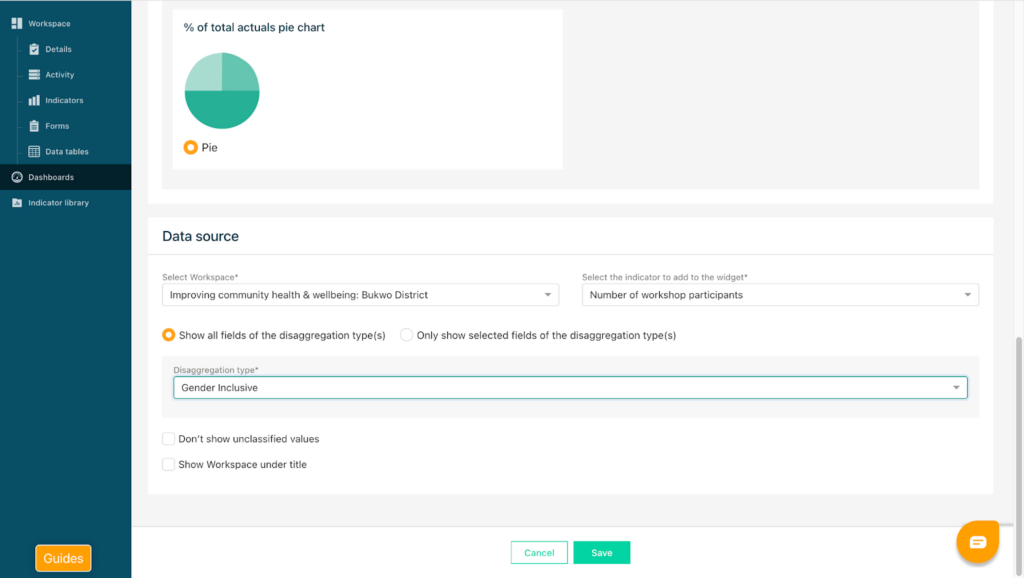
Task: Choose Show all fields of disaggregation types
Action: pyautogui.click(x=169, y=335)
